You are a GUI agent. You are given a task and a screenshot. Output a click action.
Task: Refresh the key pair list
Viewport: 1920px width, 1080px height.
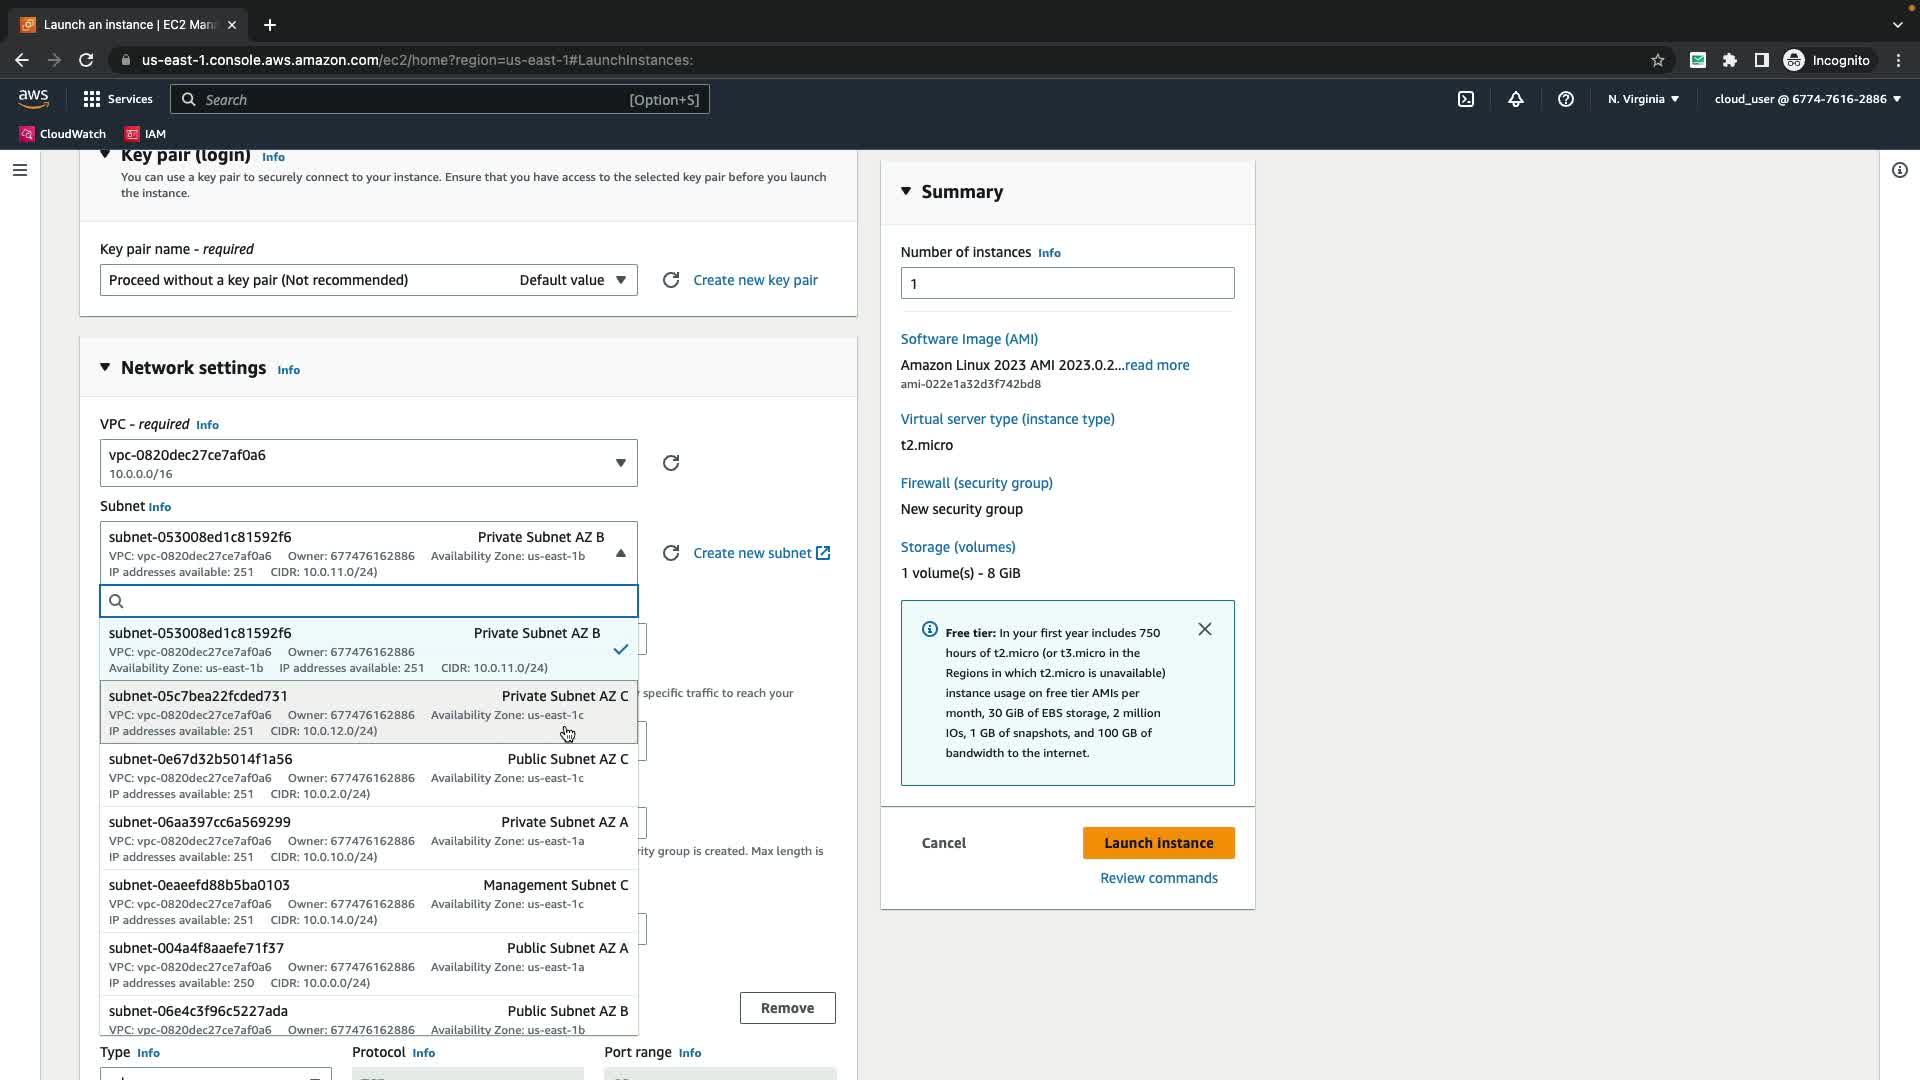(671, 280)
